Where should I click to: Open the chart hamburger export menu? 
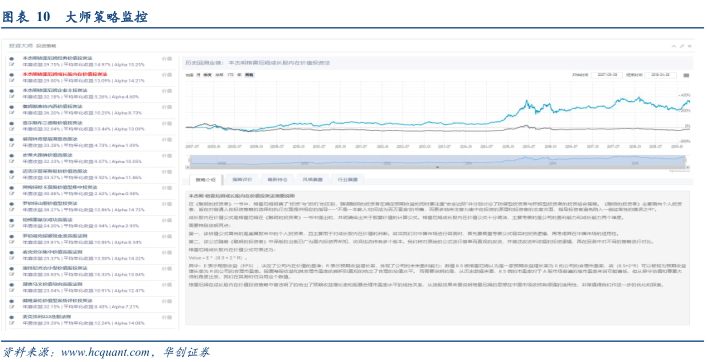pyautogui.click(x=686, y=75)
